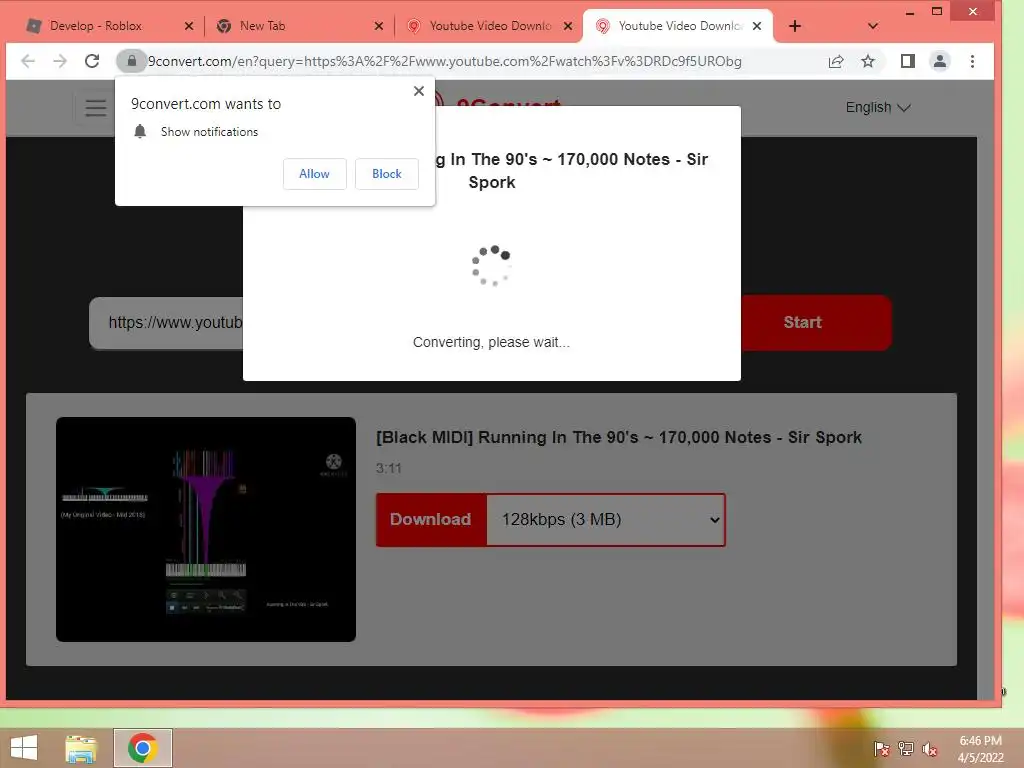Screen dimensions: 1024x768
Task: Toggle the browser side panel icon
Action: 908,61
